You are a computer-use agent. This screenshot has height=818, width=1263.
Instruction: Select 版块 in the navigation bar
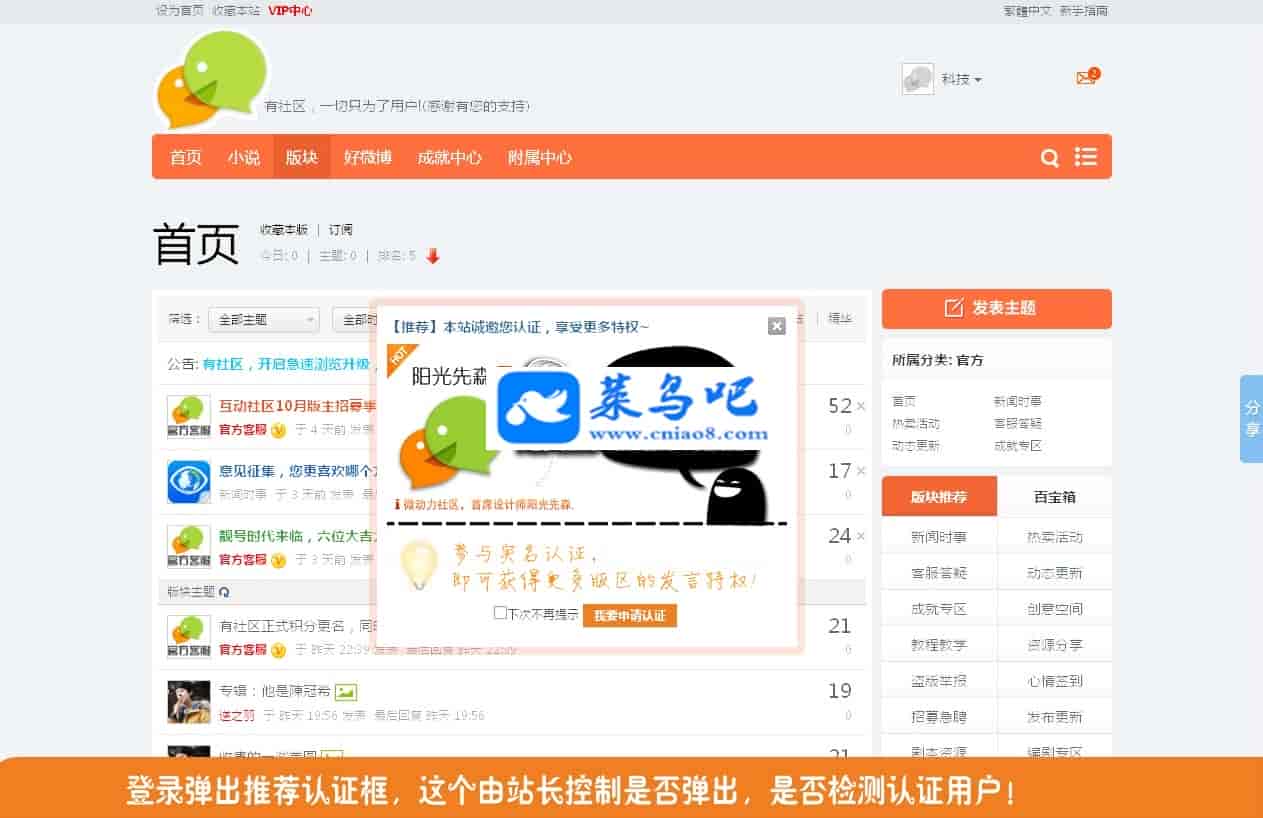click(x=301, y=158)
